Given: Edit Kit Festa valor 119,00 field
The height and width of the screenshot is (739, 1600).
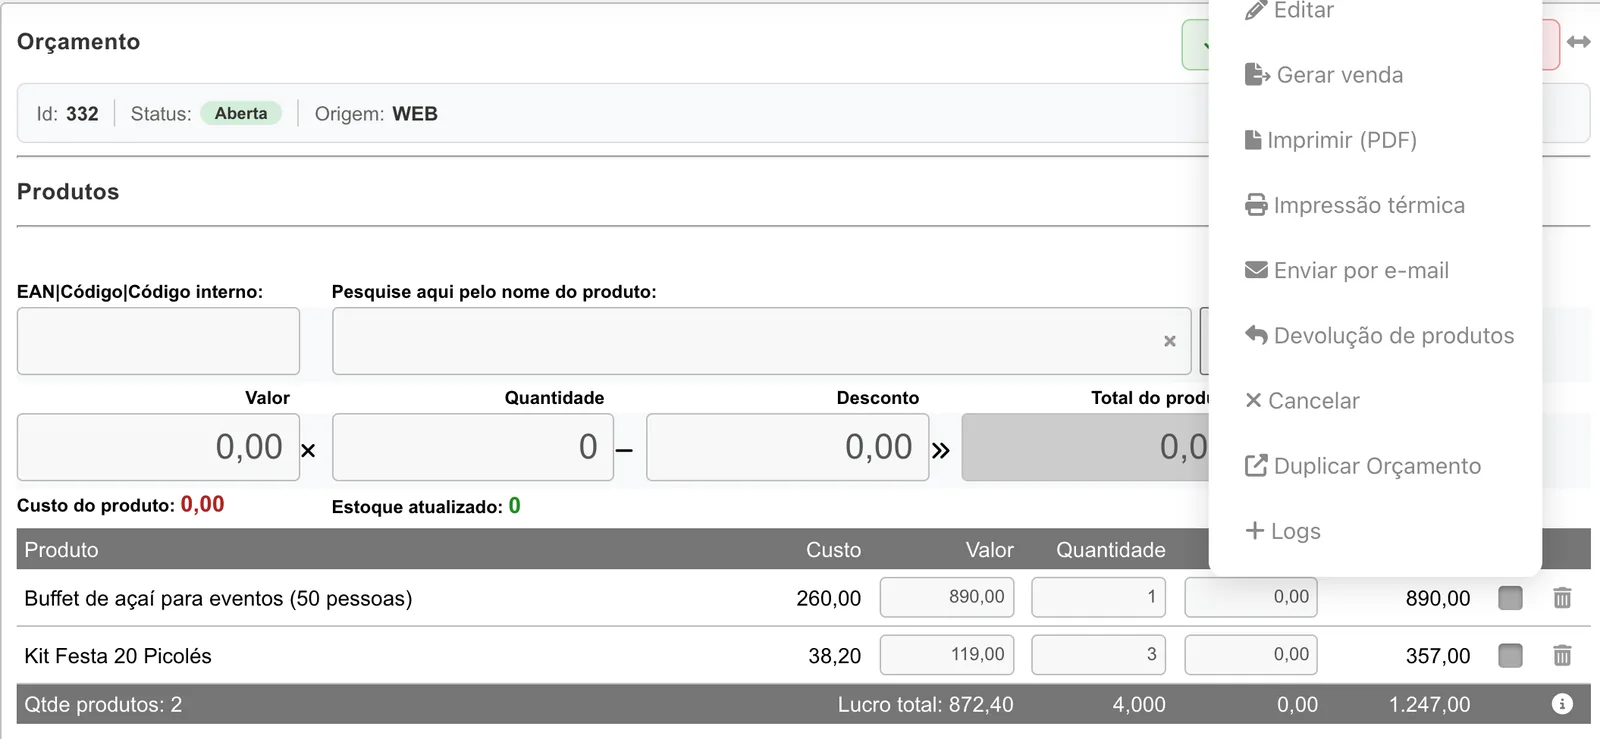Looking at the screenshot, I should point(947,654).
